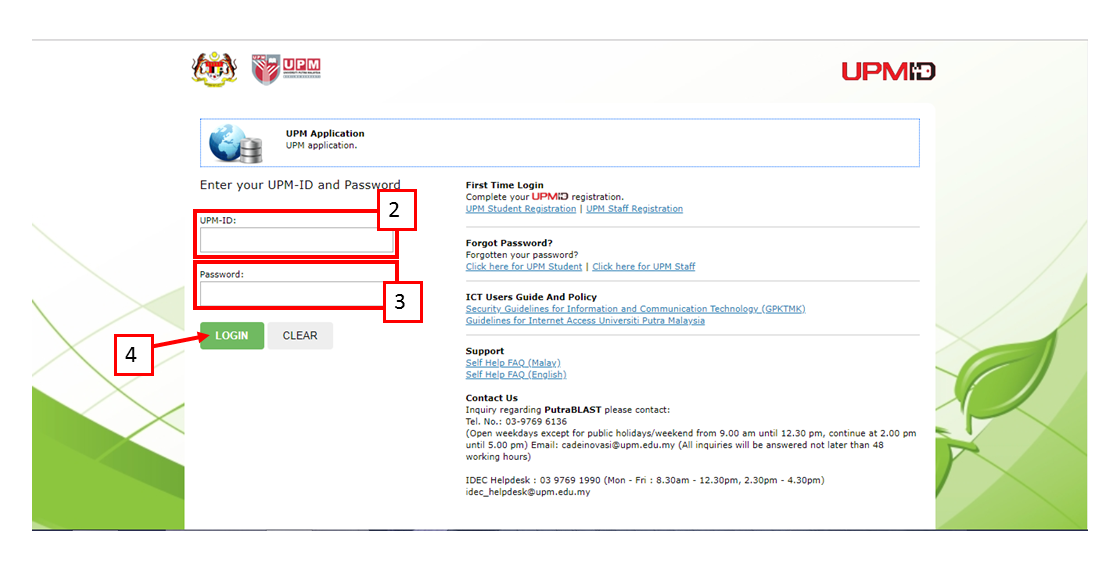Click the 'Contact Us' heading
This screenshot has width=1105, height=561.
[x=491, y=397]
